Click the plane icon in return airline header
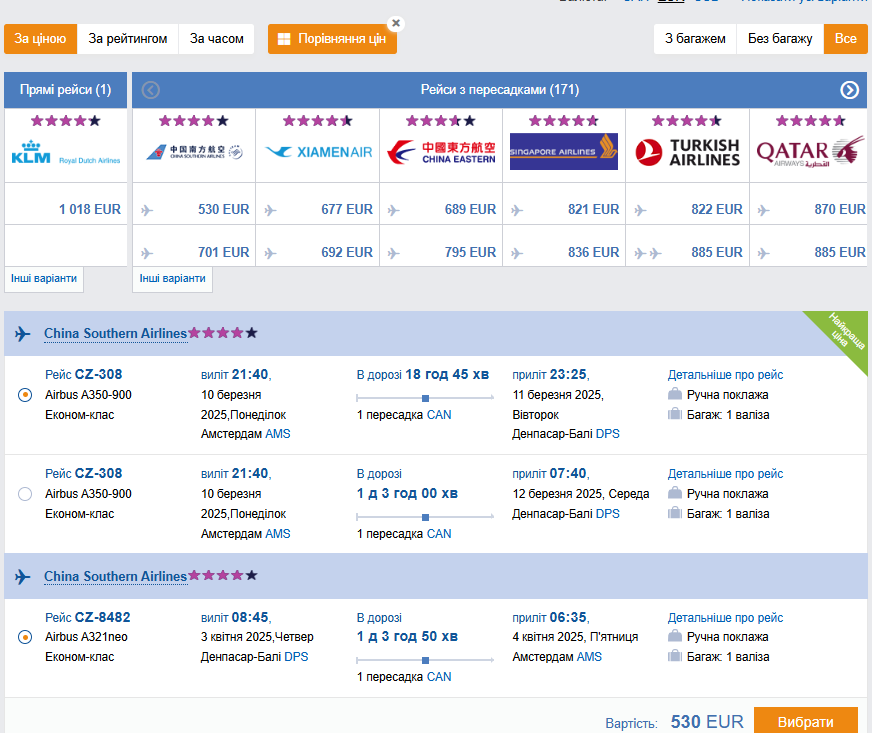The height and width of the screenshot is (733, 872). (x=23, y=577)
